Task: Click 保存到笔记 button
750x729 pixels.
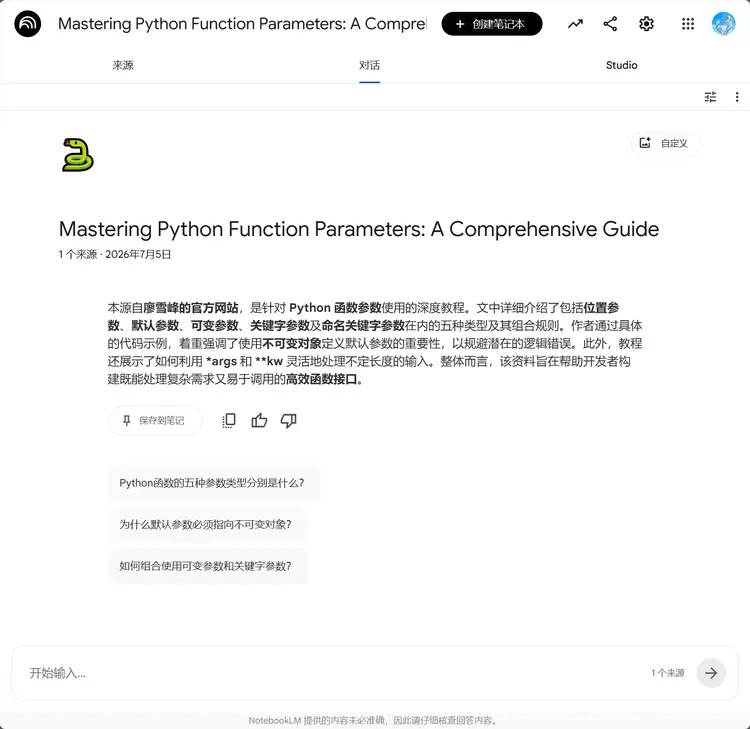Action: click(155, 420)
